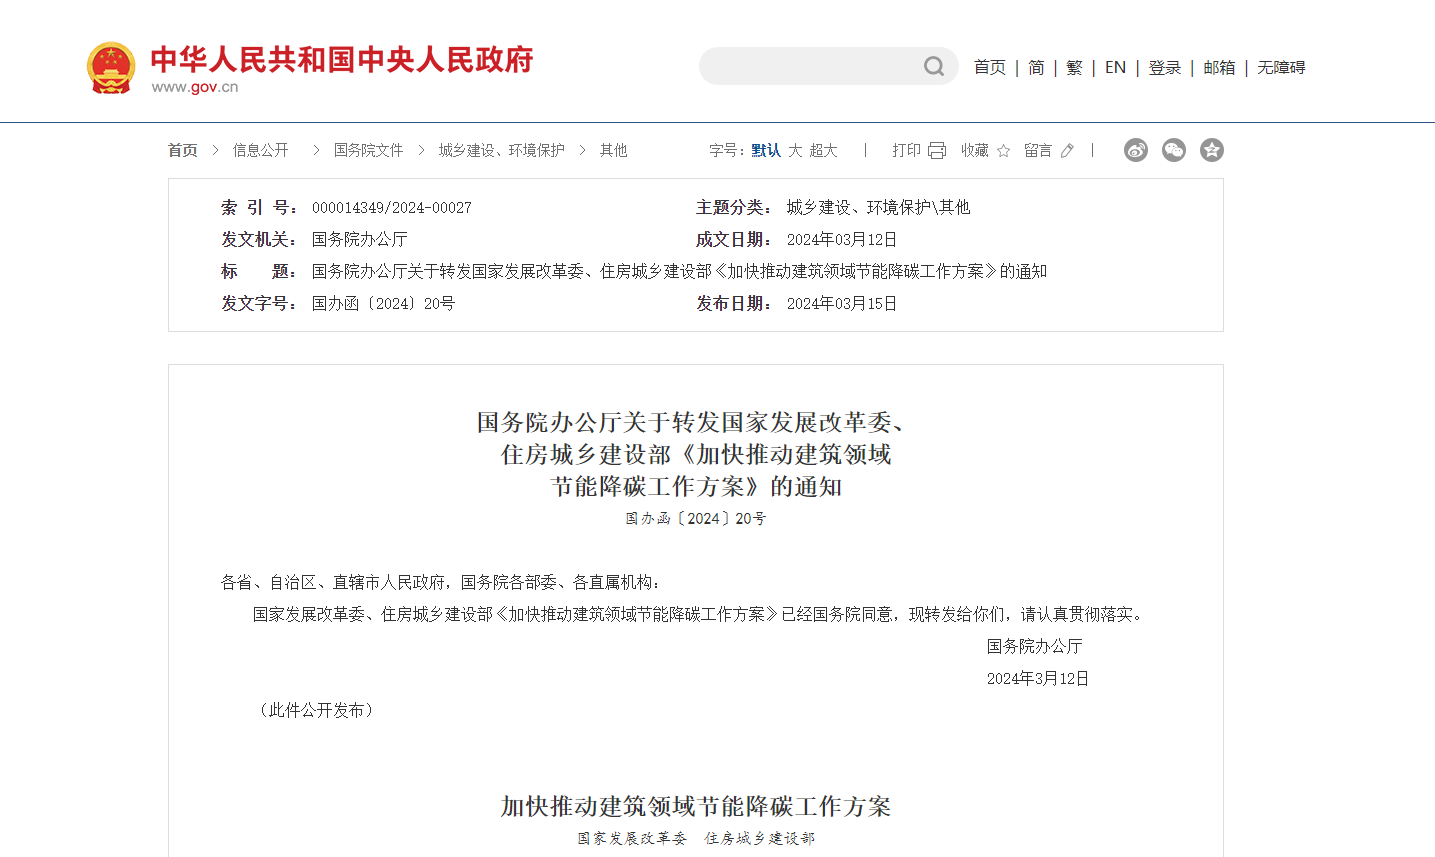Click the magnifier icon in the search bar
1435x857 pixels.
click(x=932, y=66)
